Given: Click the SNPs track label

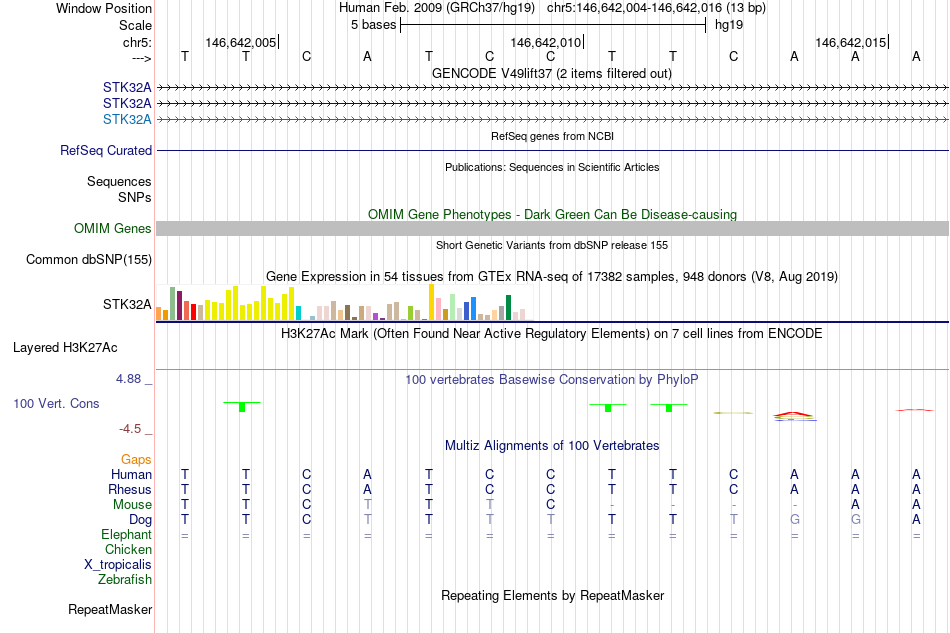Looking at the screenshot, I should [x=135, y=197].
